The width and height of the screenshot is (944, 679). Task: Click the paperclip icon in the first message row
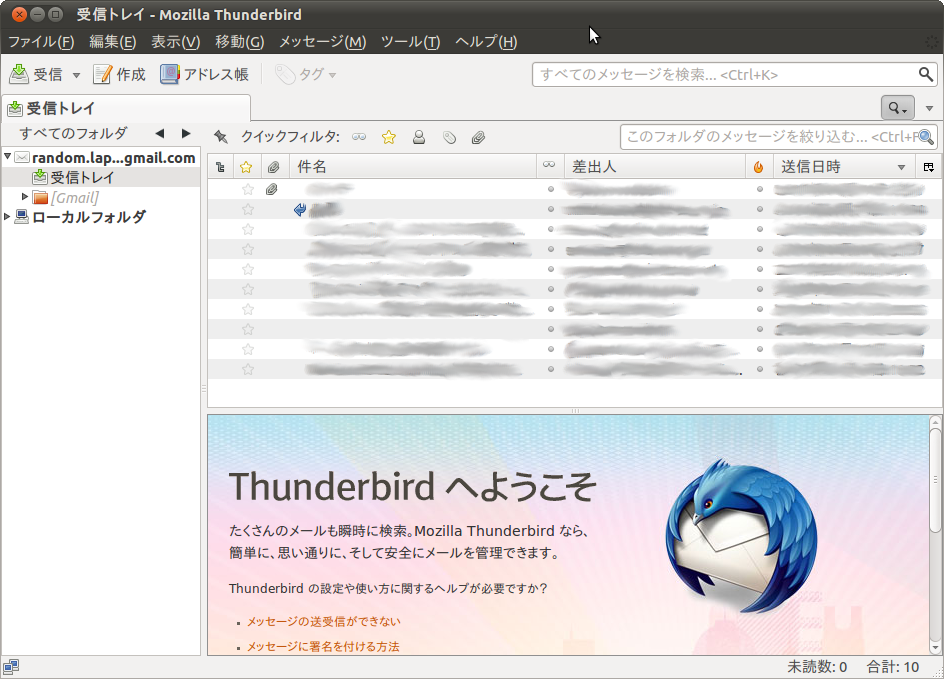[x=272, y=190]
